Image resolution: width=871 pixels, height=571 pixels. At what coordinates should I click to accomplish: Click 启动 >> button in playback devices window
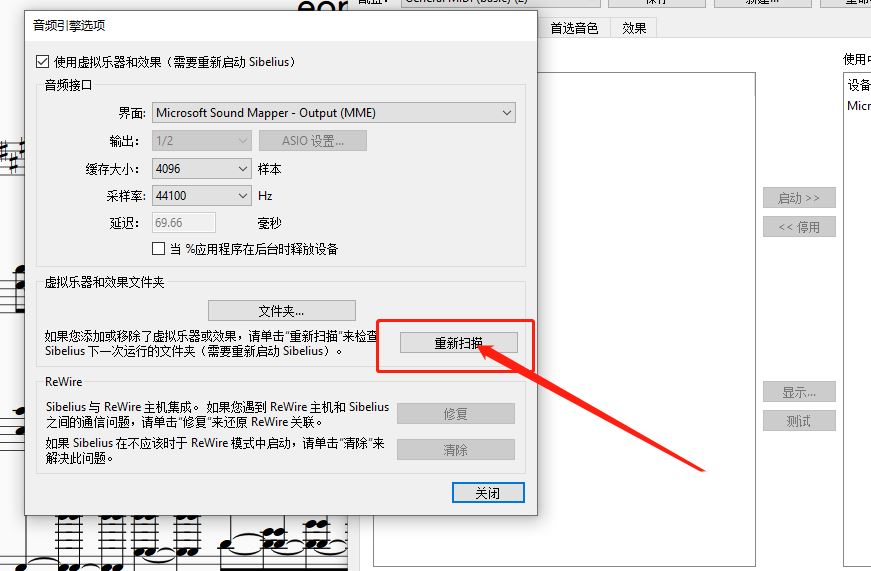coord(799,198)
